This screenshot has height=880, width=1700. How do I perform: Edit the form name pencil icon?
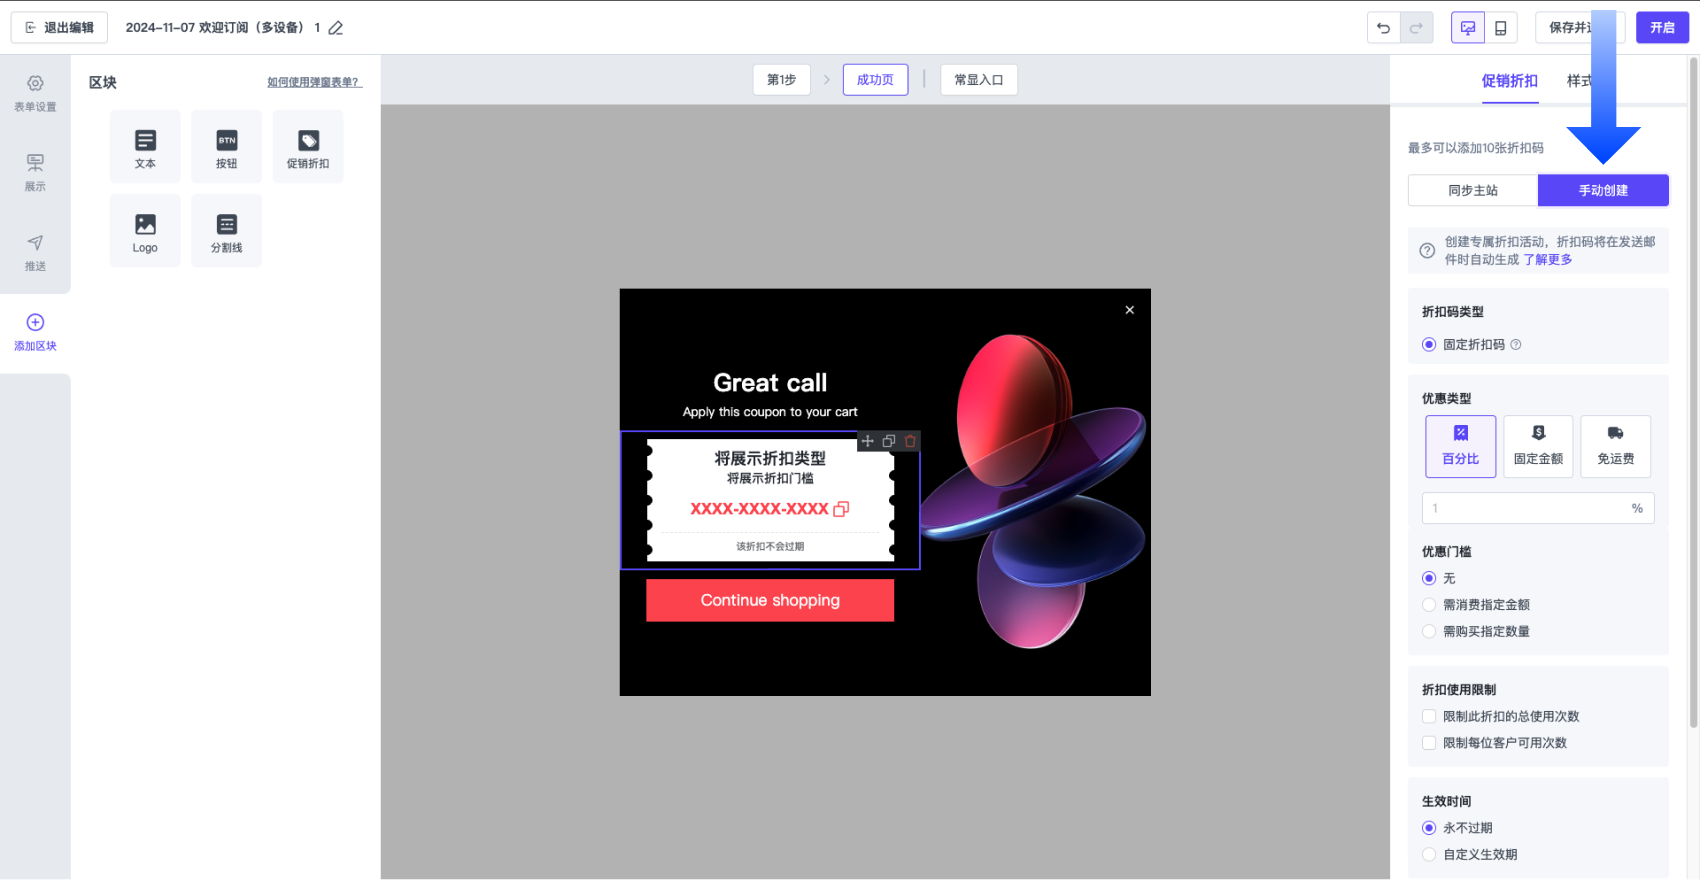click(336, 28)
